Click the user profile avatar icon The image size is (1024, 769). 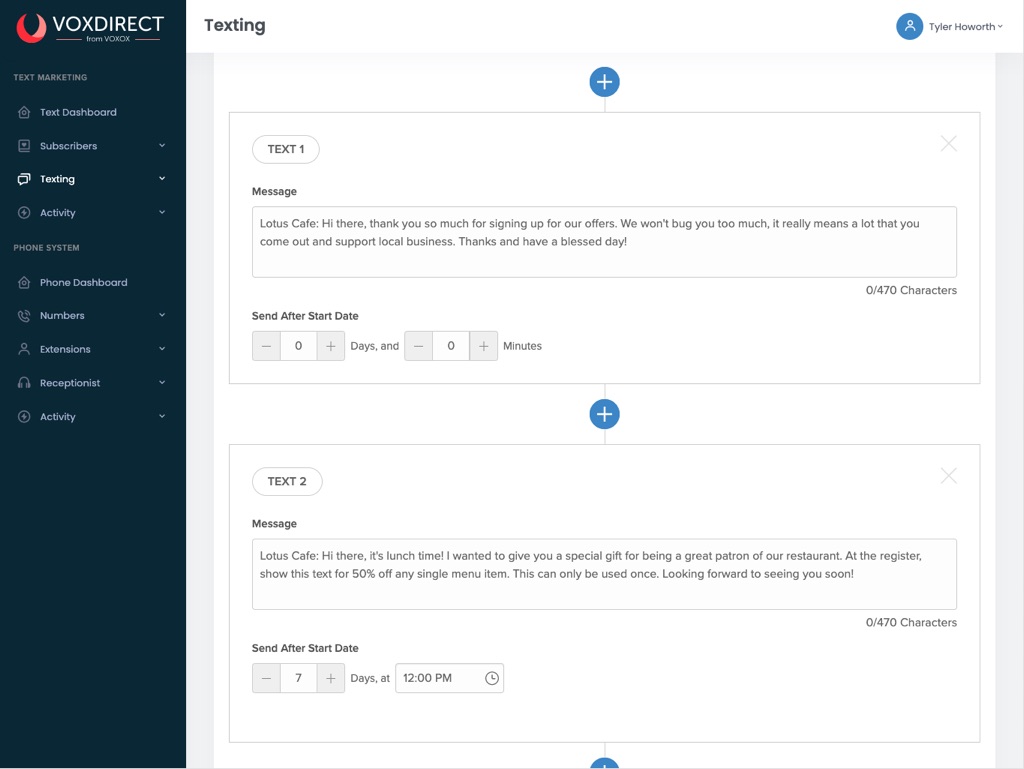(909, 27)
